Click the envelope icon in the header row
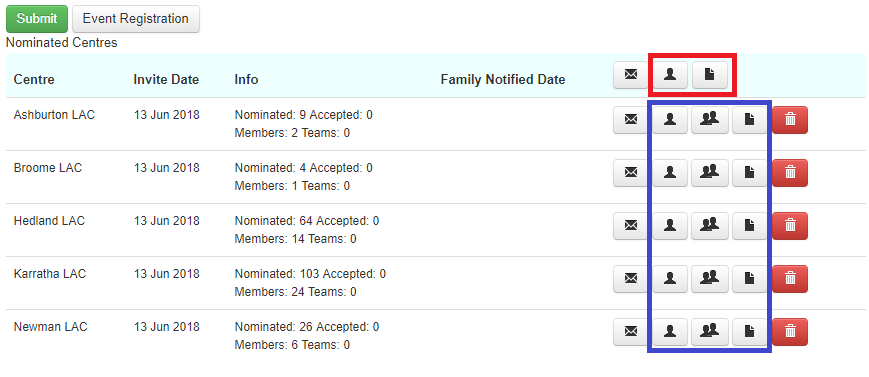 [631, 74]
